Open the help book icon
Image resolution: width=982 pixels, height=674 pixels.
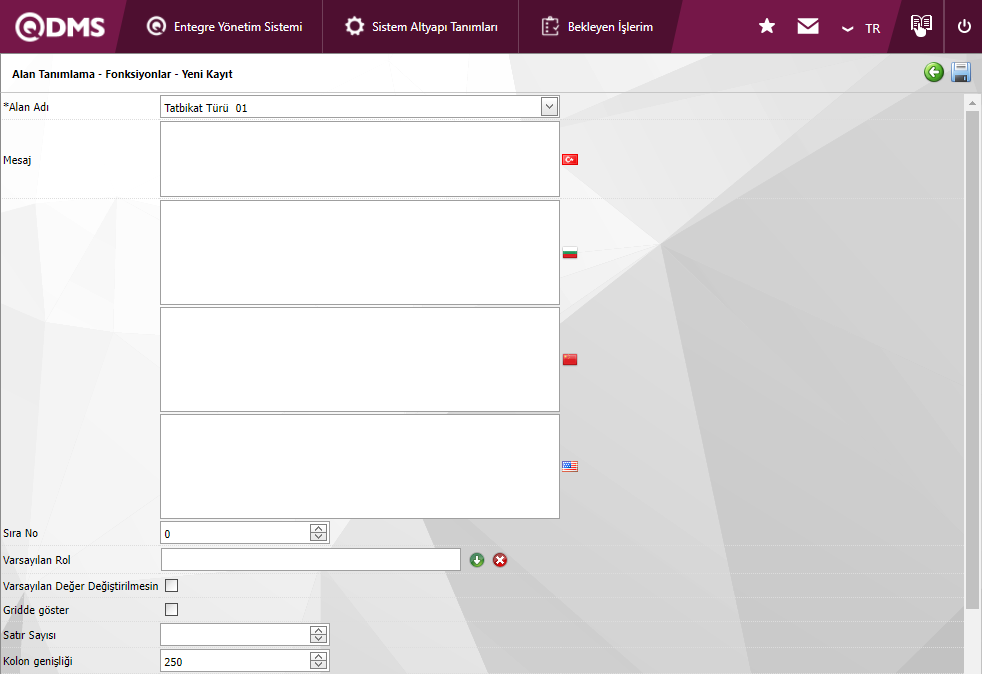click(921, 25)
